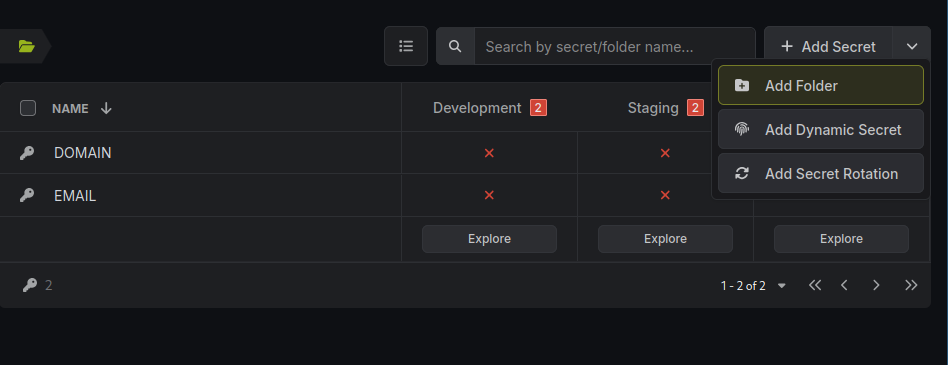Click the green open folder breadcrumb icon

[x=26, y=46]
